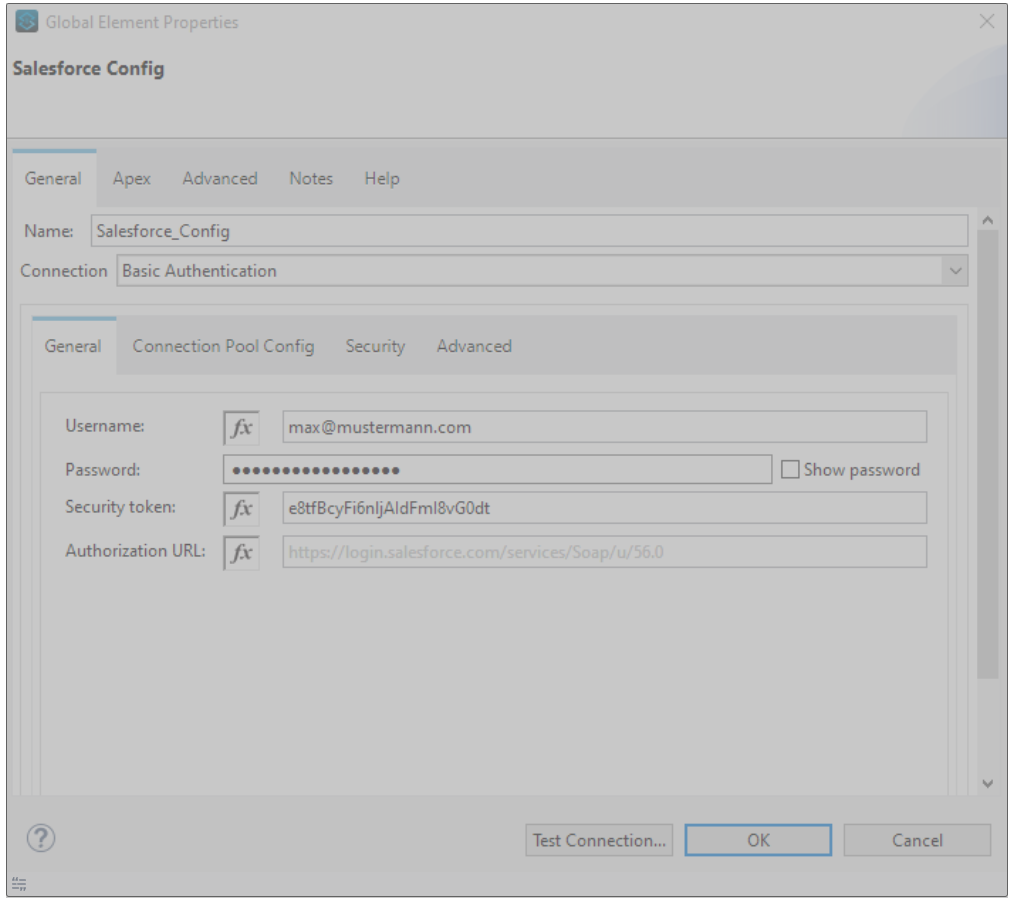Screen dimensions: 1013x902
Task: Select the Notes tab
Action: coord(311,179)
